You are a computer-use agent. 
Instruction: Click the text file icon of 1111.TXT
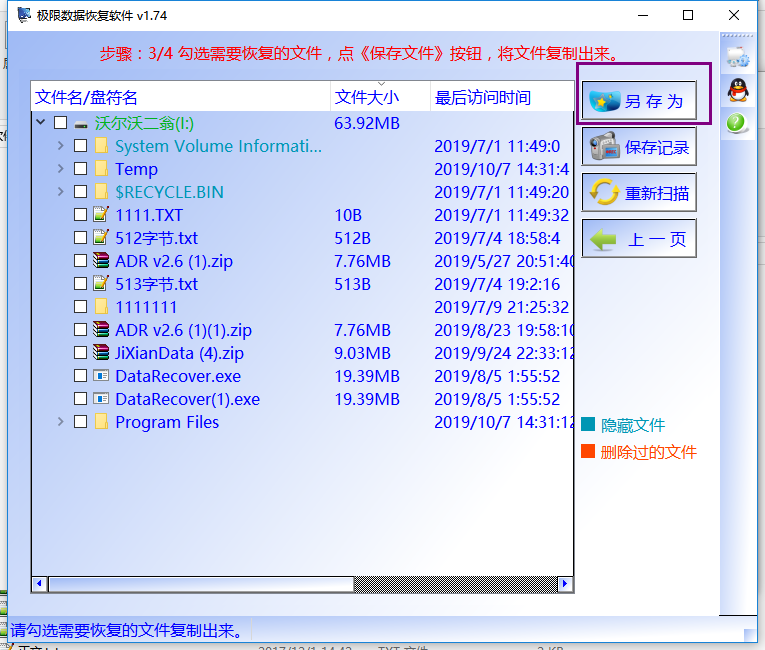pos(101,214)
